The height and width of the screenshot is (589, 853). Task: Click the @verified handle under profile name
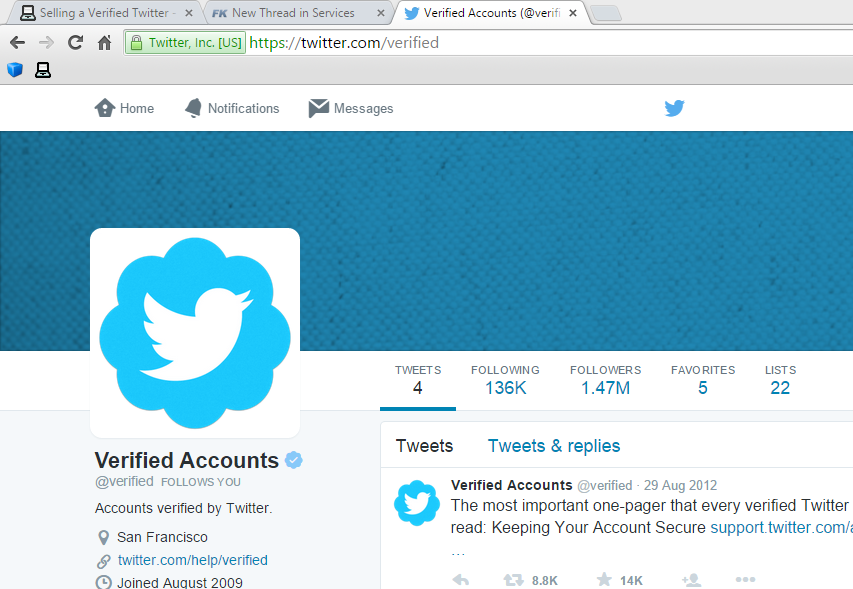(x=124, y=481)
